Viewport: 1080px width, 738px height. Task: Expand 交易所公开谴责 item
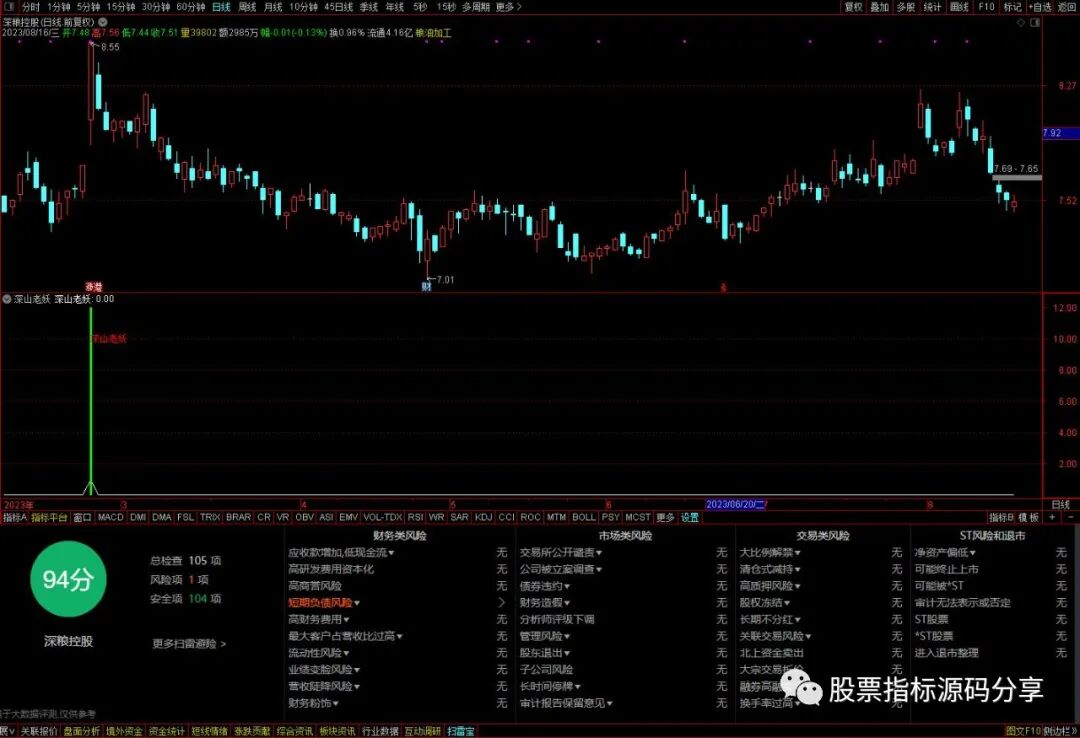coord(561,553)
